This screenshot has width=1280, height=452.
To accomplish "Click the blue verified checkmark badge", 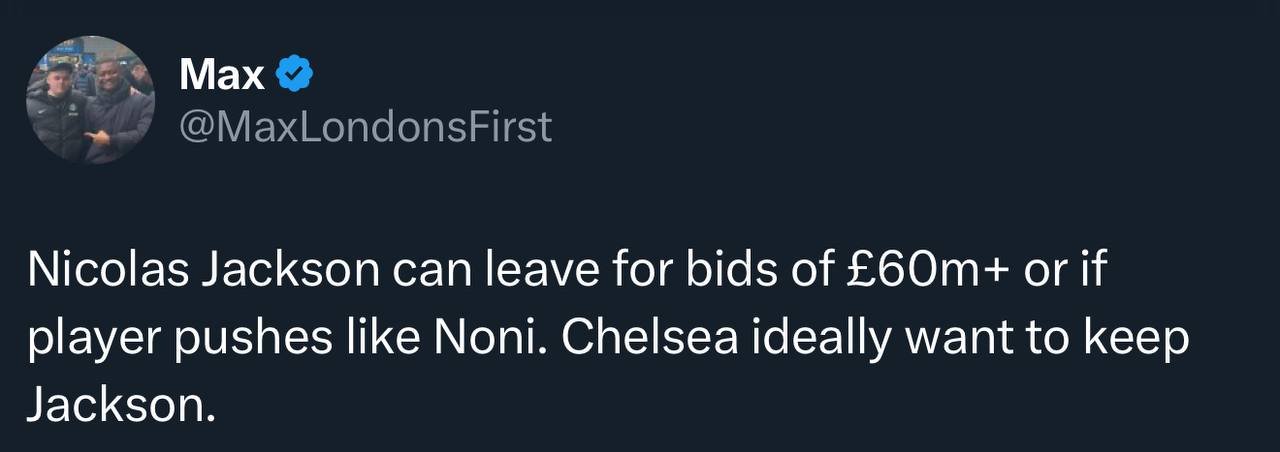I will pos(295,73).
